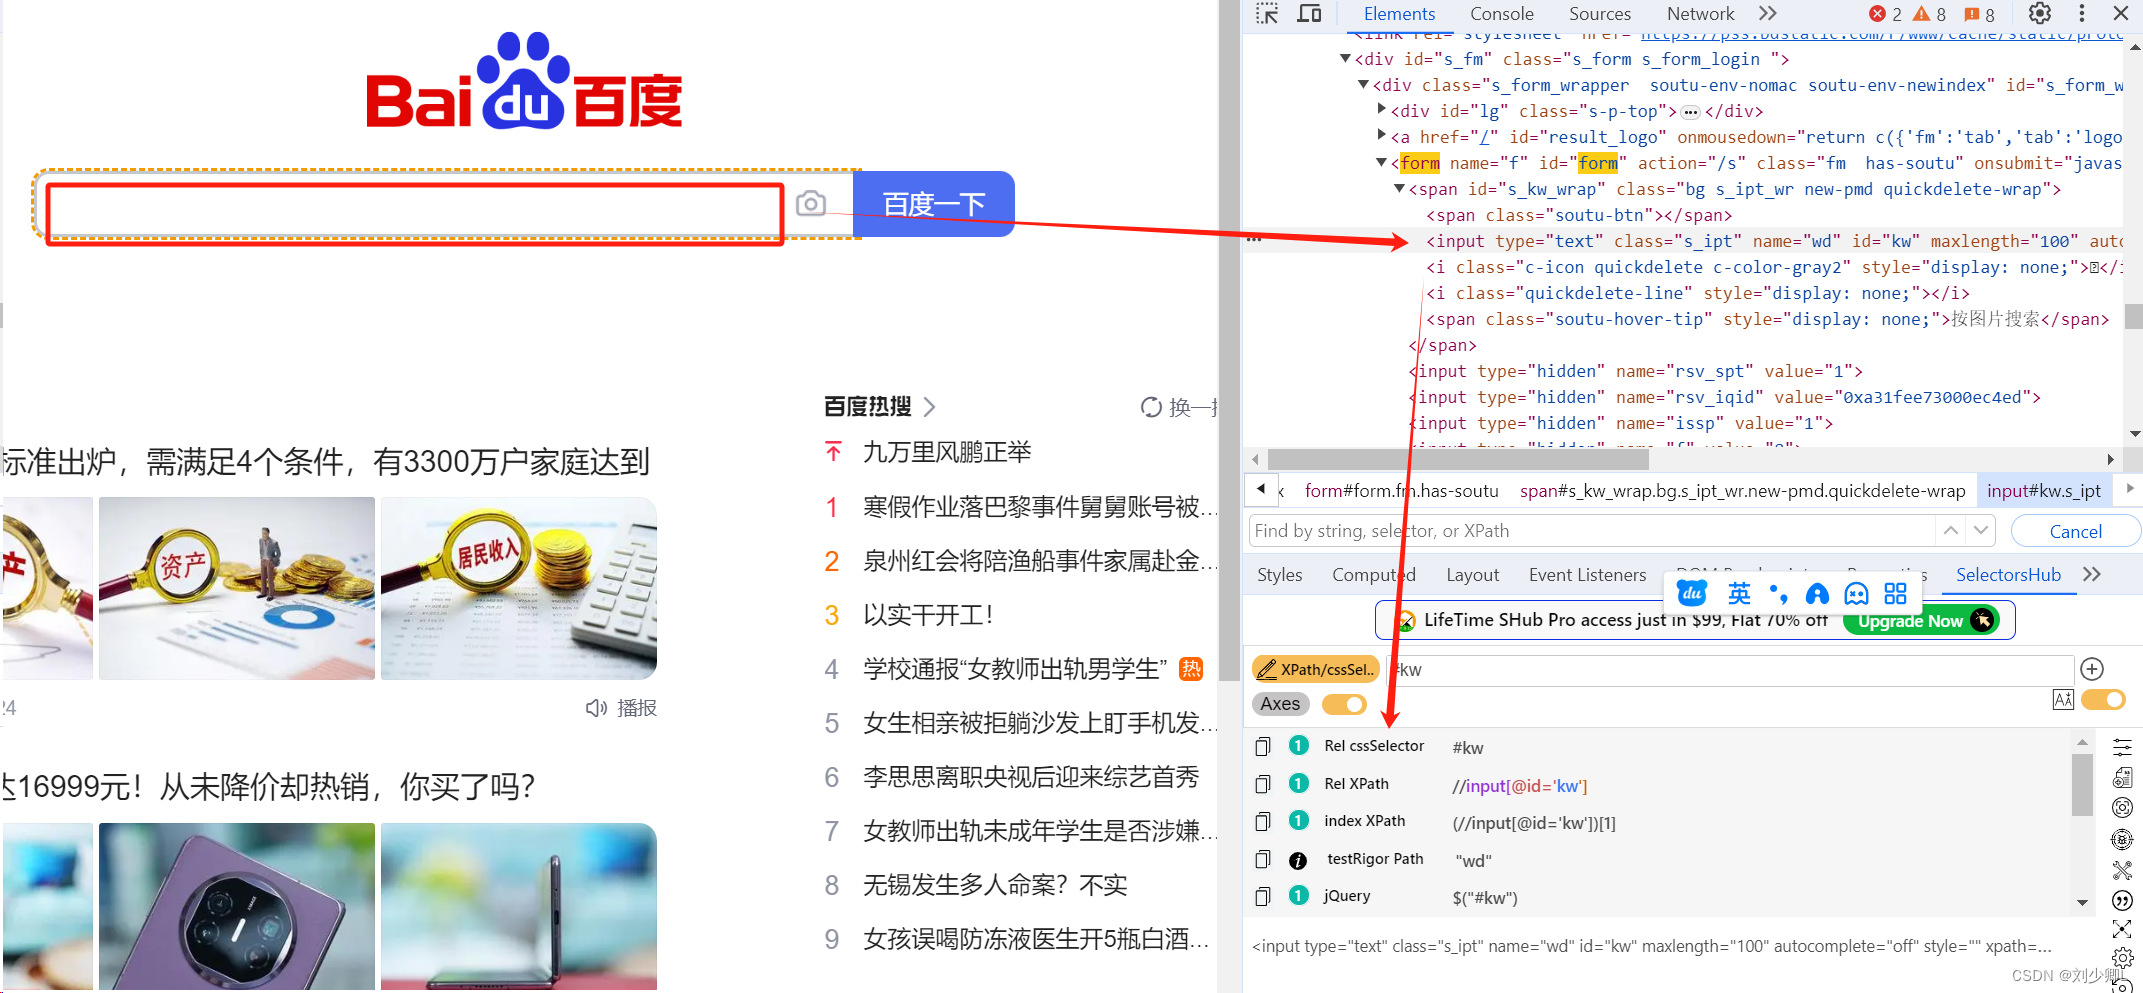This screenshot has height=993, width=2143.
Task: Open hot search 九万里风鹏正举
Action: (x=947, y=452)
